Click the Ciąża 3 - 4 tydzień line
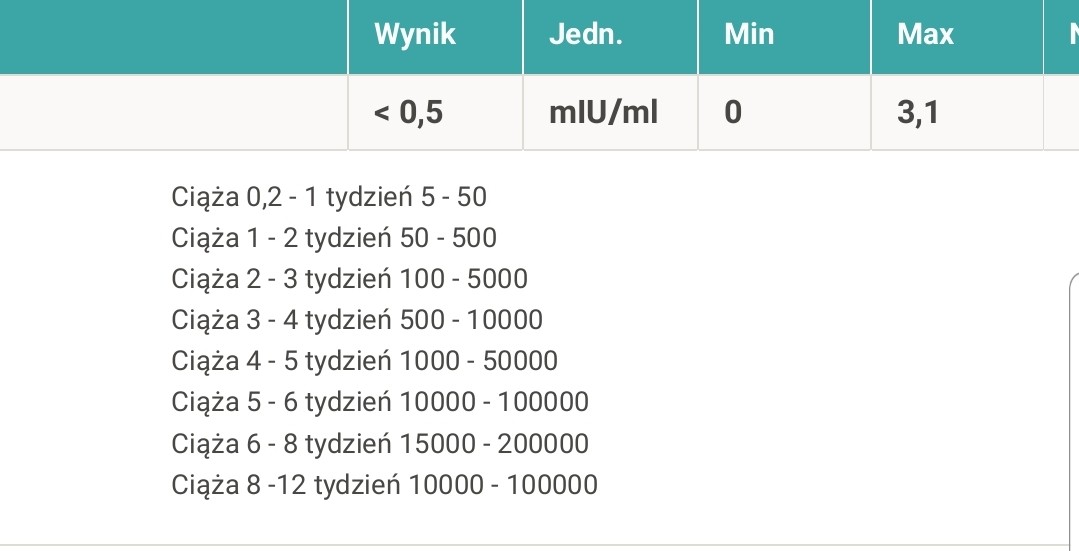 click(357, 320)
